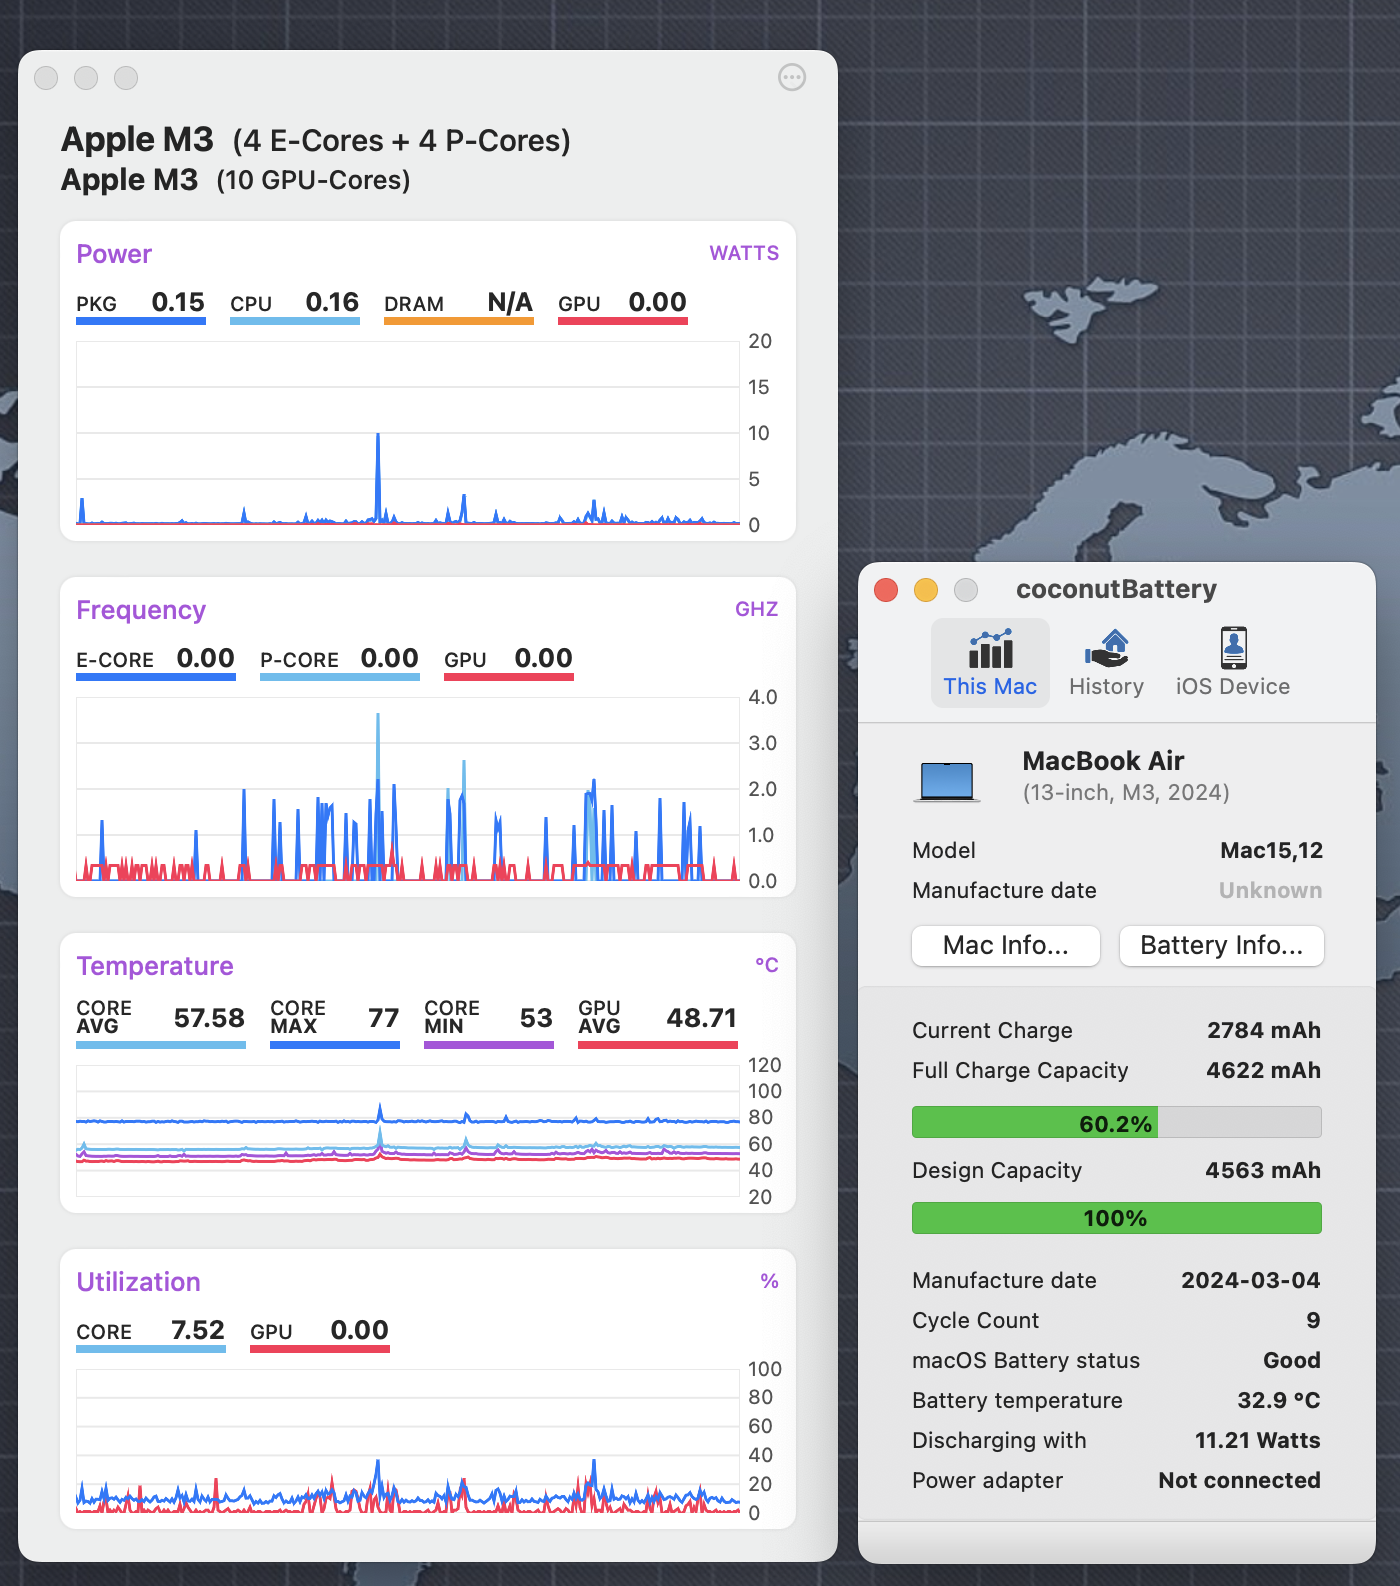Click the Discharging with 11.21 Watts value
The width and height of the screenshot is (1400, 1586).
click(x=1258, y=1441)
